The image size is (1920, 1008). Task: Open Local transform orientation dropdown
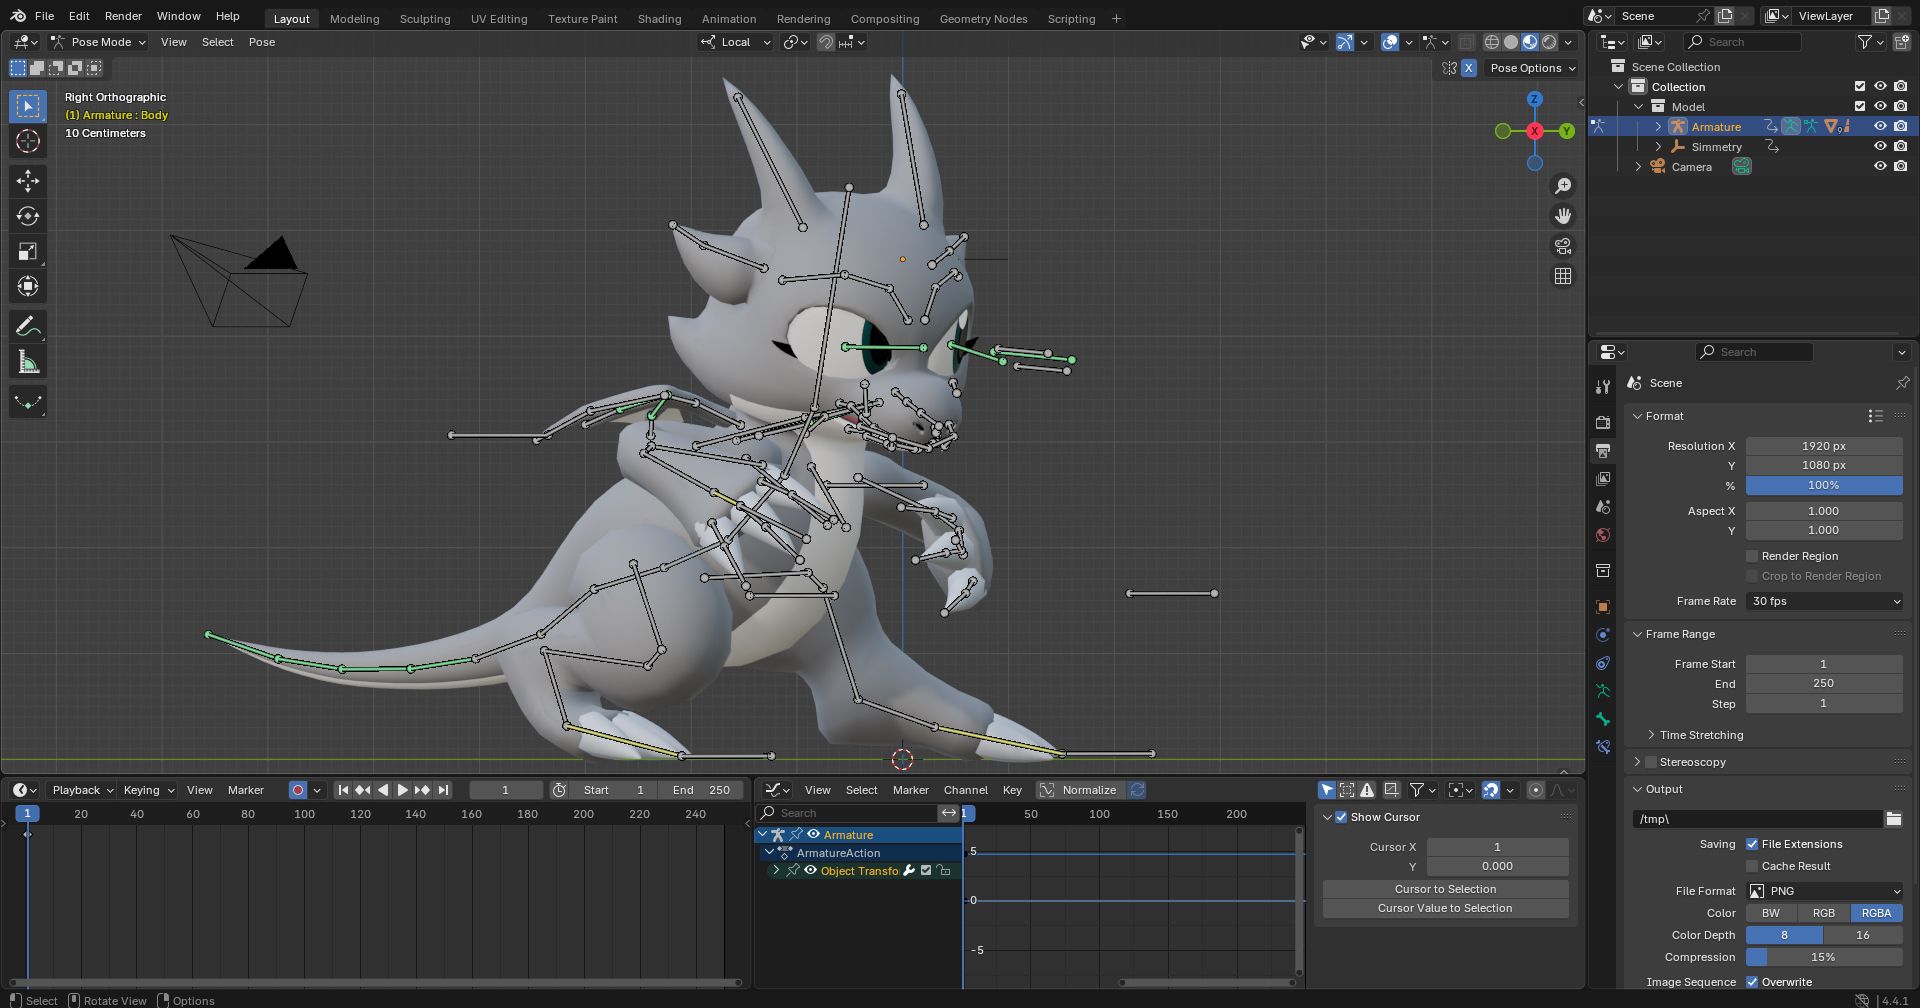[x=736, y=42]
